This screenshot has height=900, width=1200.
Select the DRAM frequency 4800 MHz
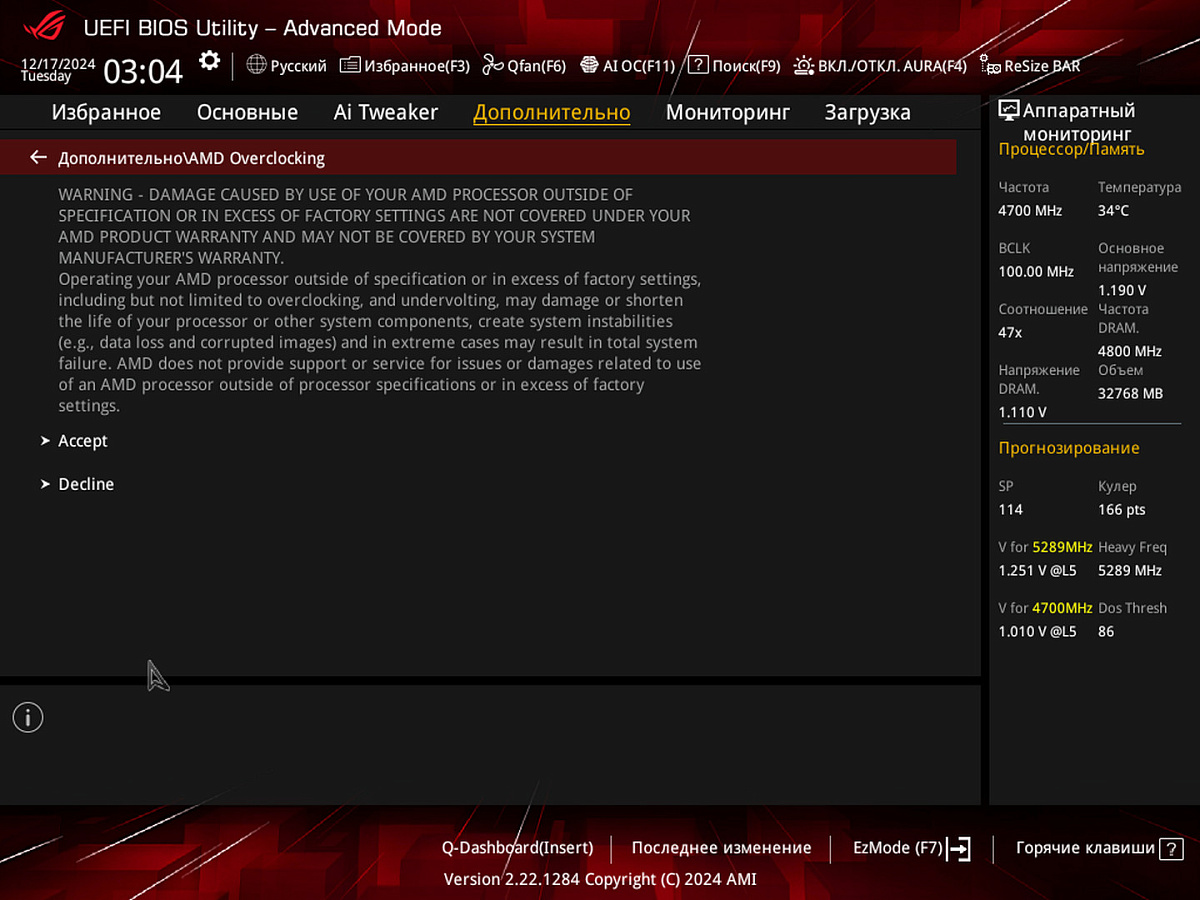(1130, 351)
